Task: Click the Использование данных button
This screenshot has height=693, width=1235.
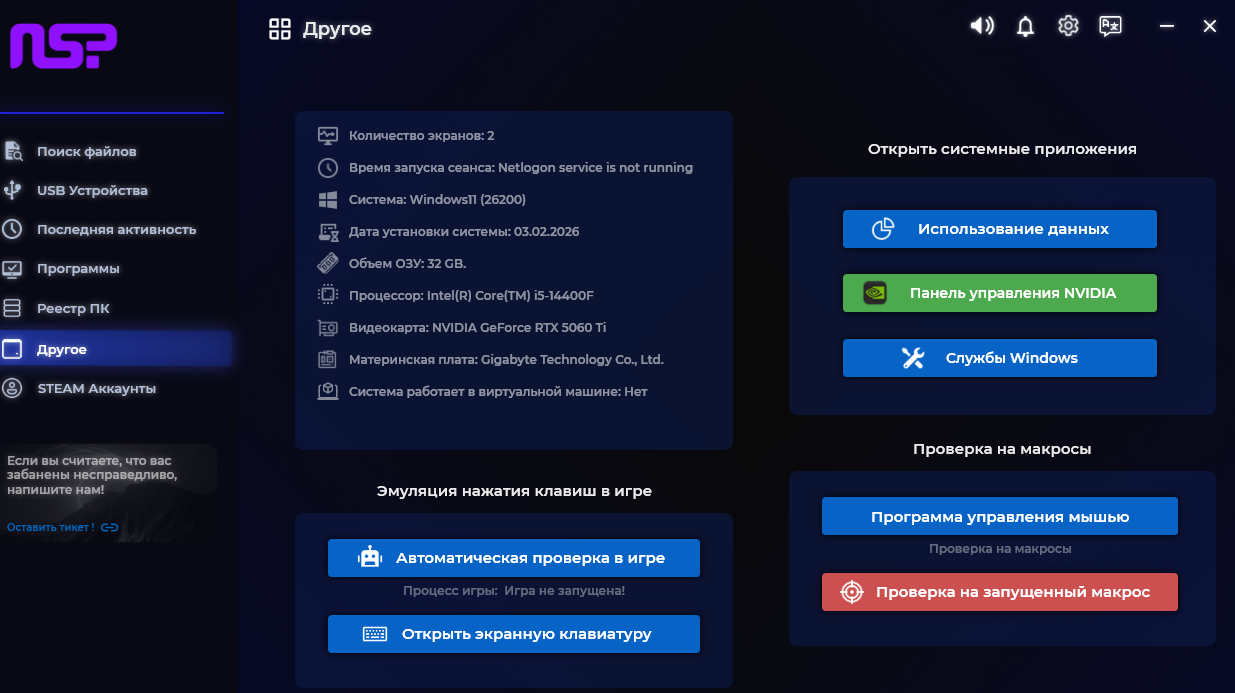Action: point(999,229)
